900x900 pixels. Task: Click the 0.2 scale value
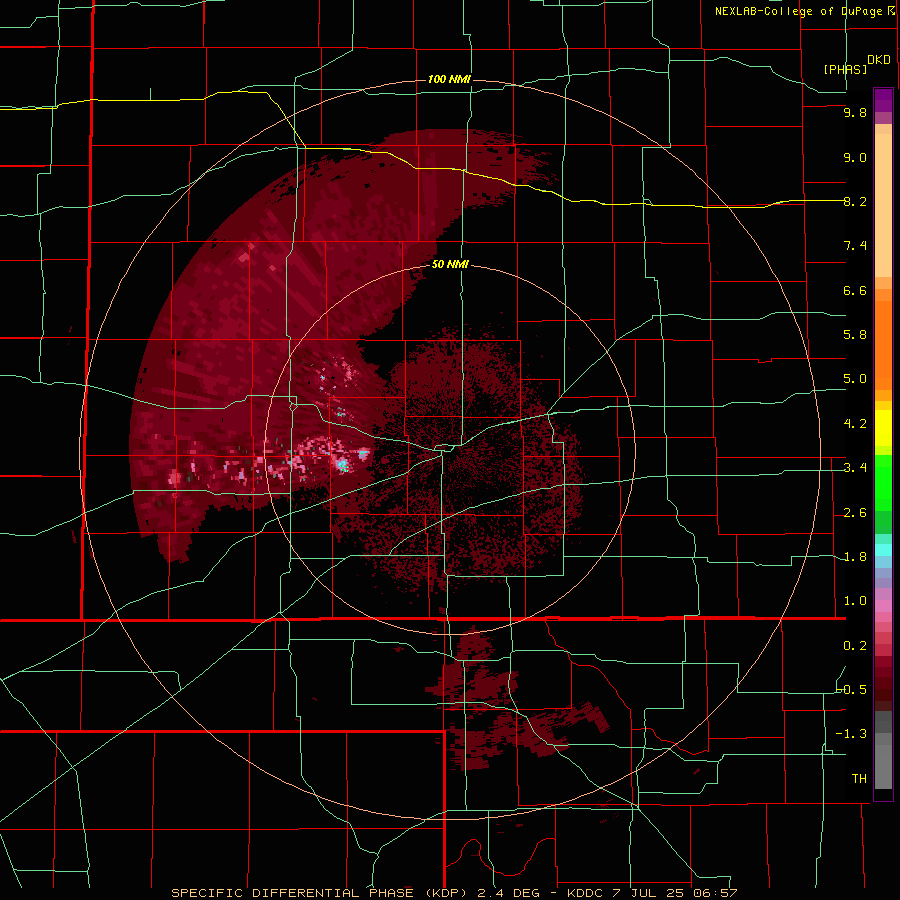pos(855,646)
